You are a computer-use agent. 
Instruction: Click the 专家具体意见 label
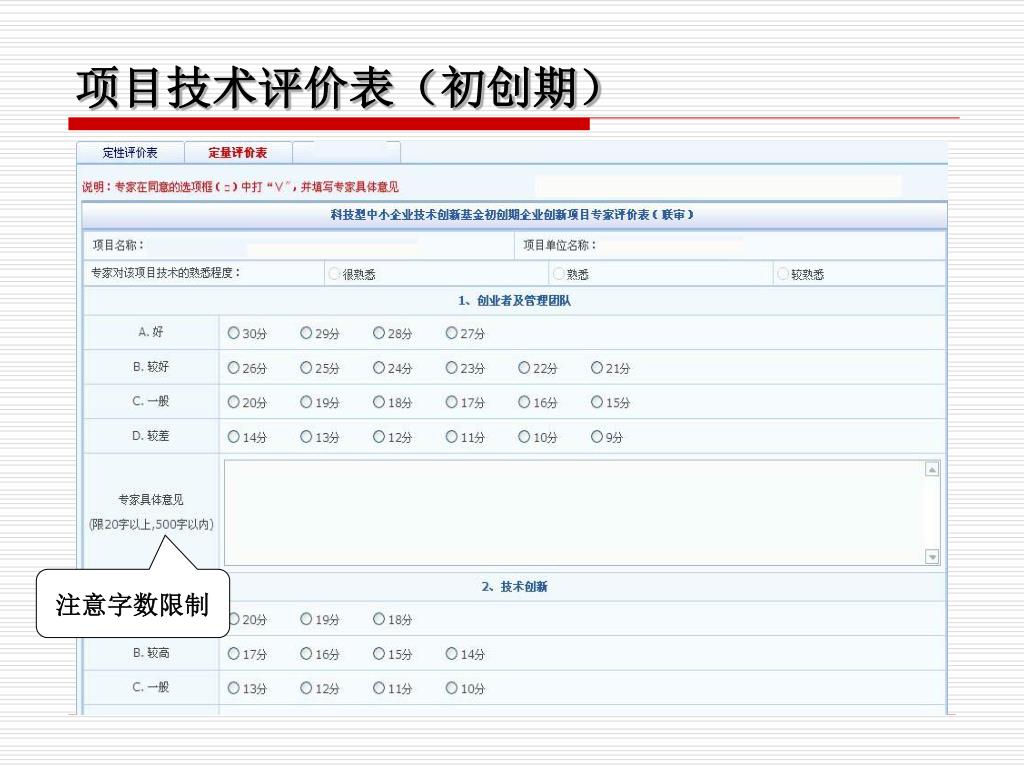[x=151, y=500]
